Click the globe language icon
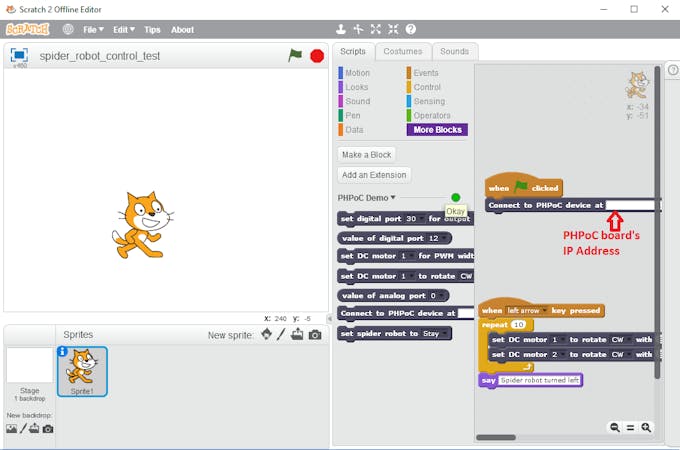This screenshot has width=680, height=450. (x=68, y=29)
